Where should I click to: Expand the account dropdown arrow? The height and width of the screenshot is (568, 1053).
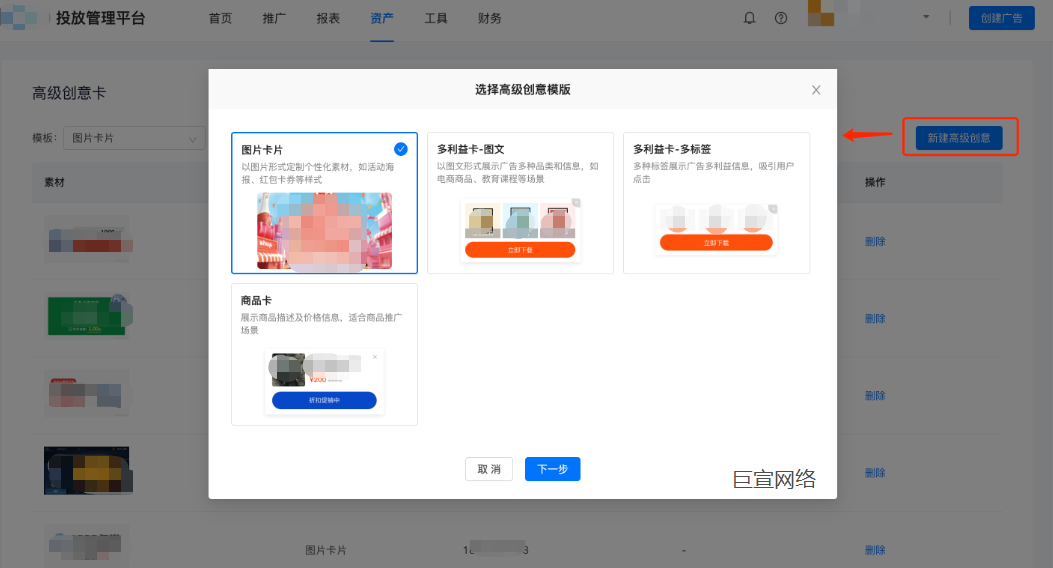coord(926,17)
